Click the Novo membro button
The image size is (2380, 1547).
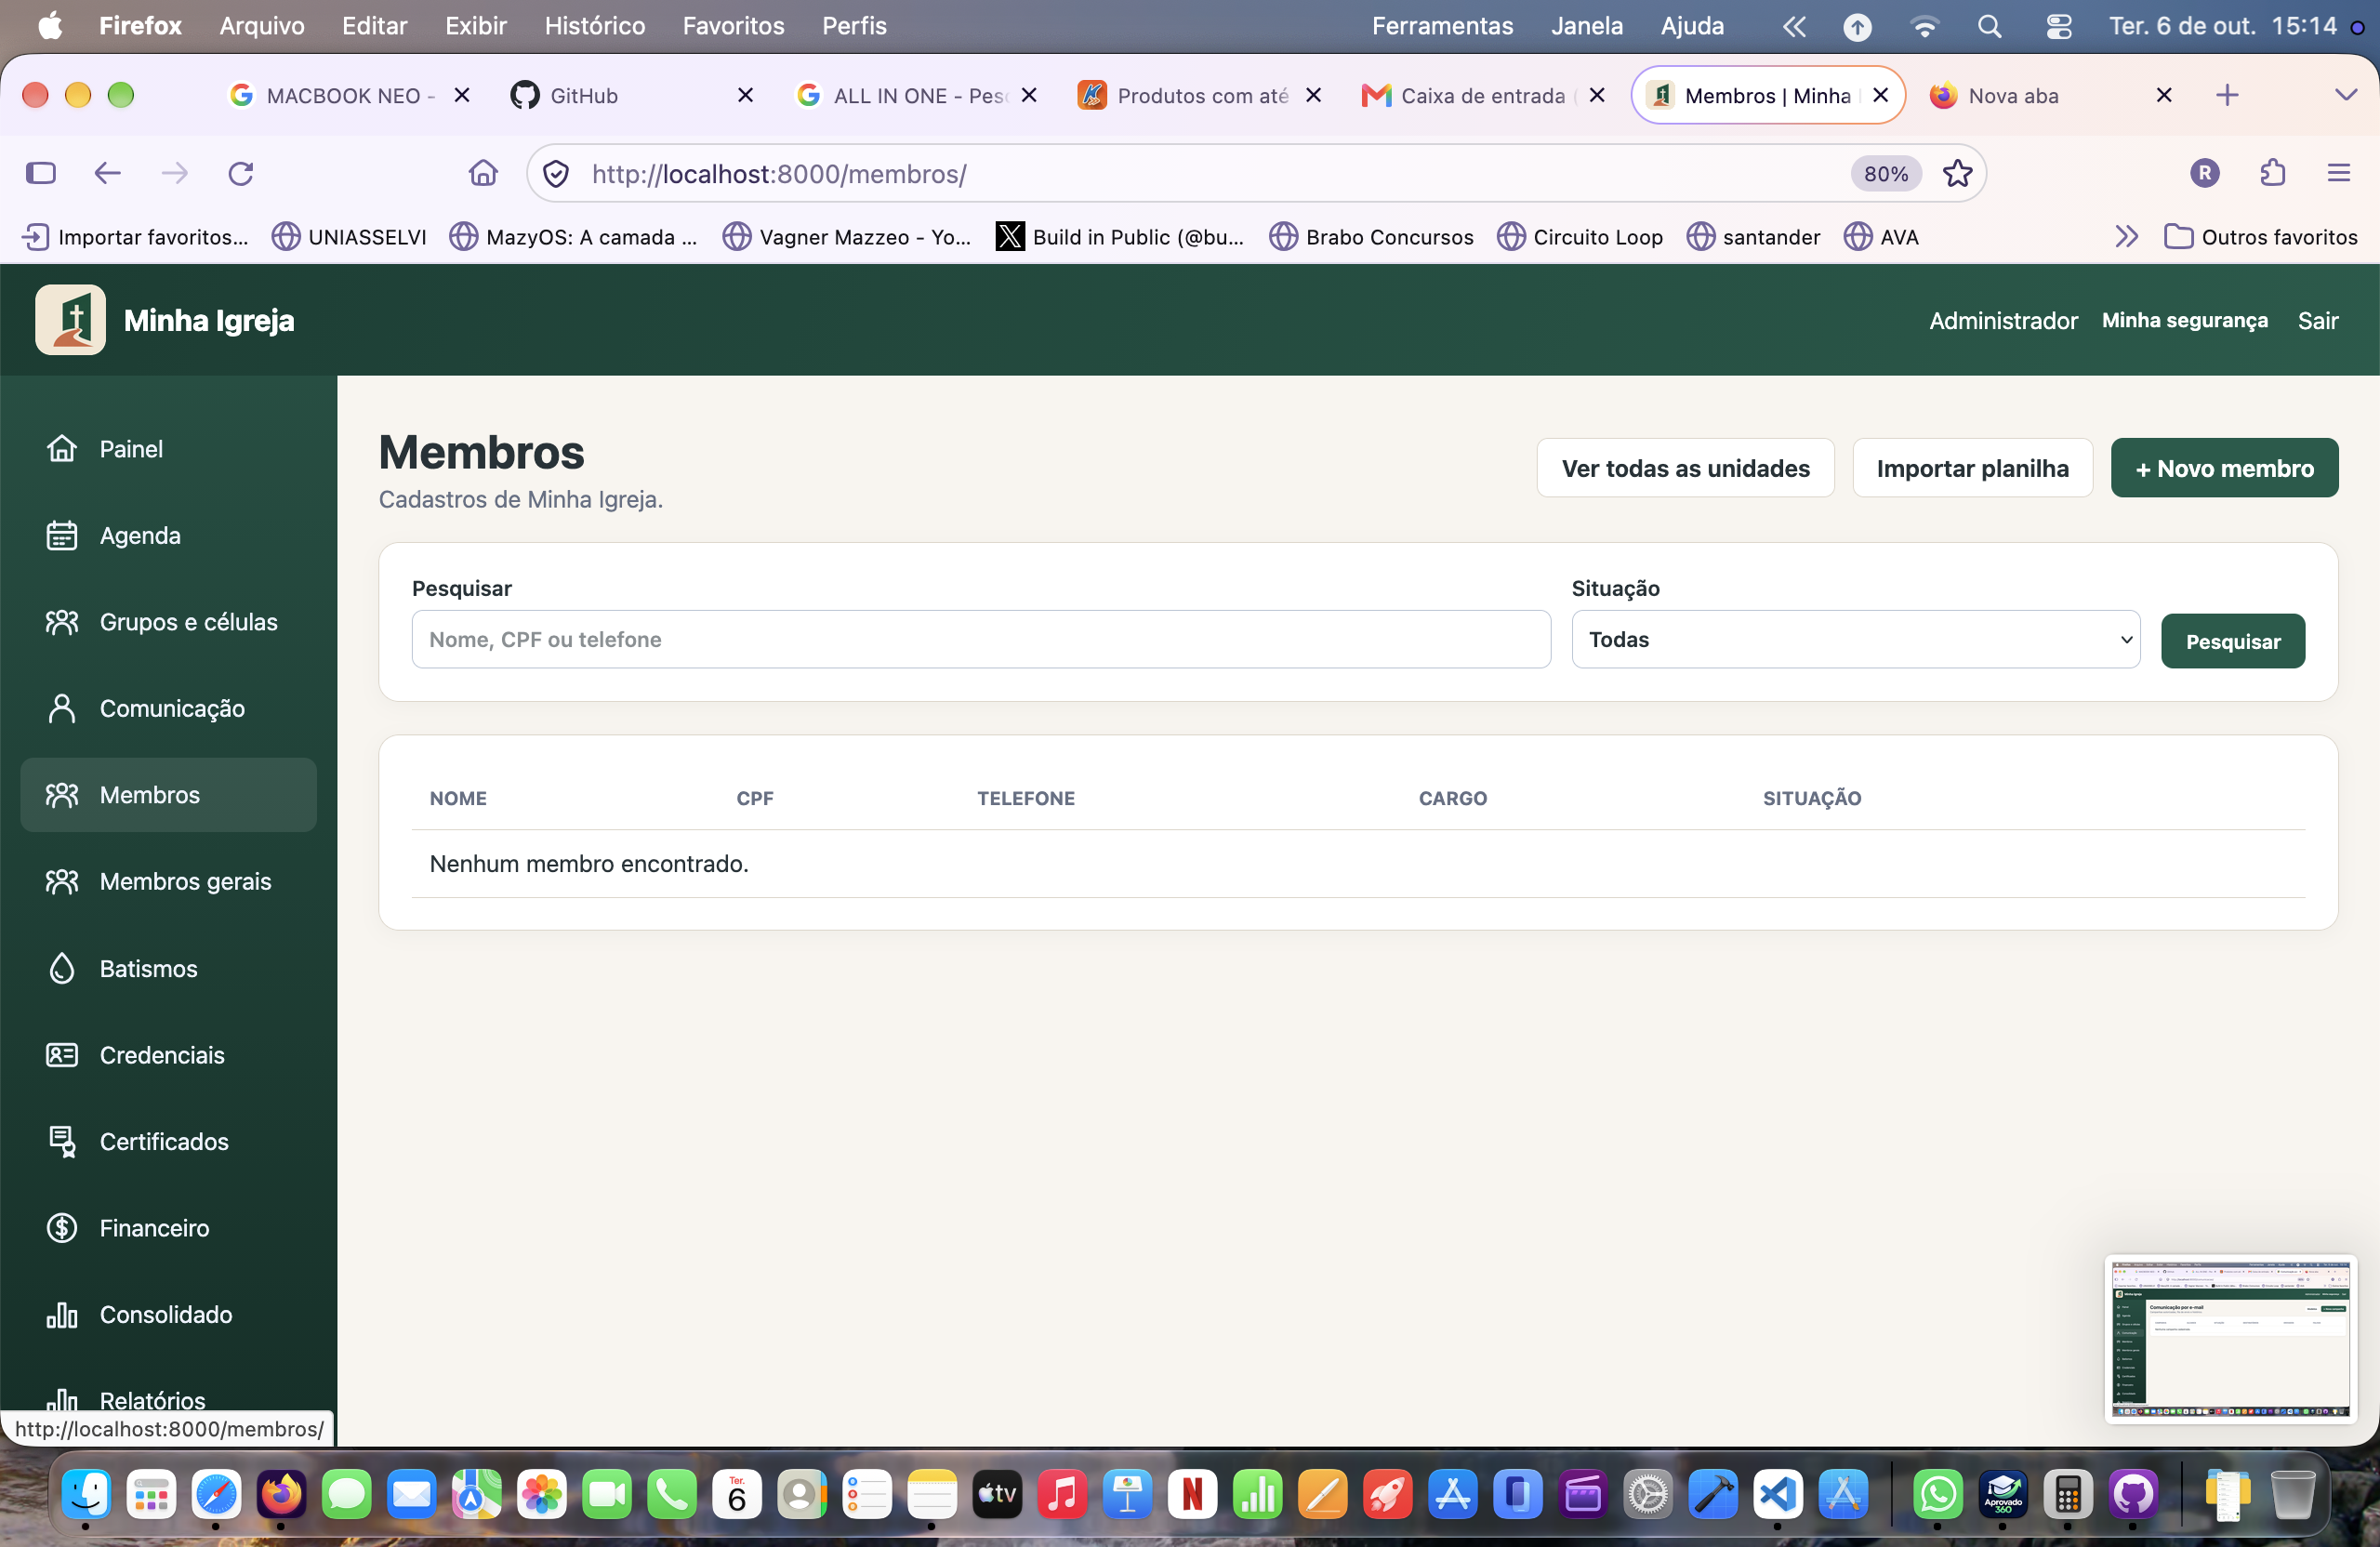2224,468
